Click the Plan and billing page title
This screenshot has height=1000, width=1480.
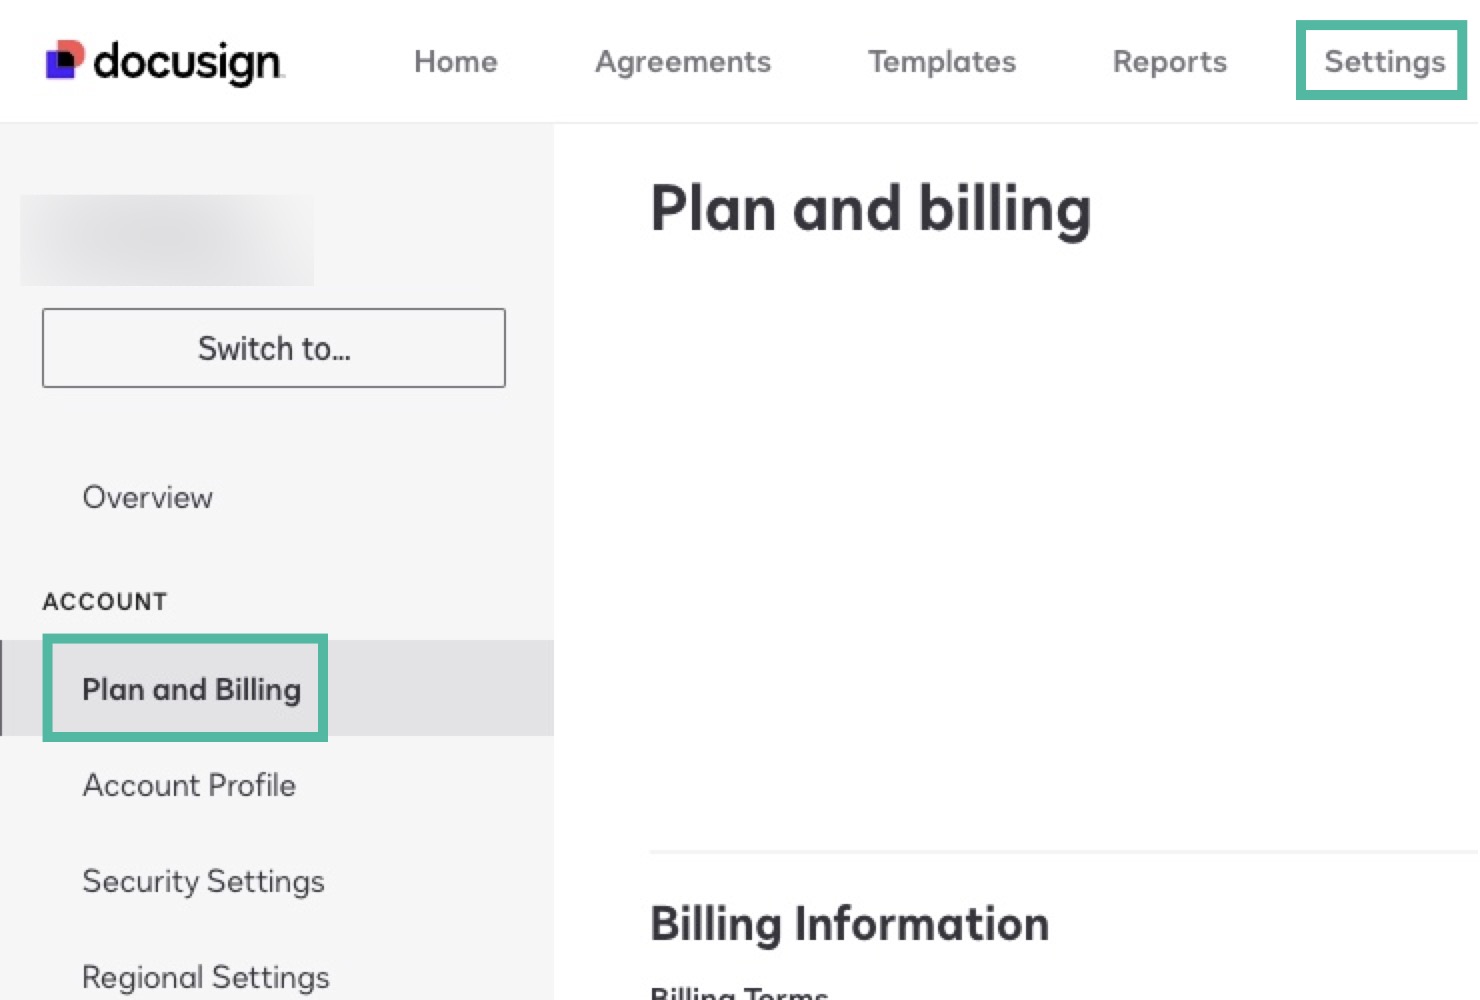tap(871, 208)
